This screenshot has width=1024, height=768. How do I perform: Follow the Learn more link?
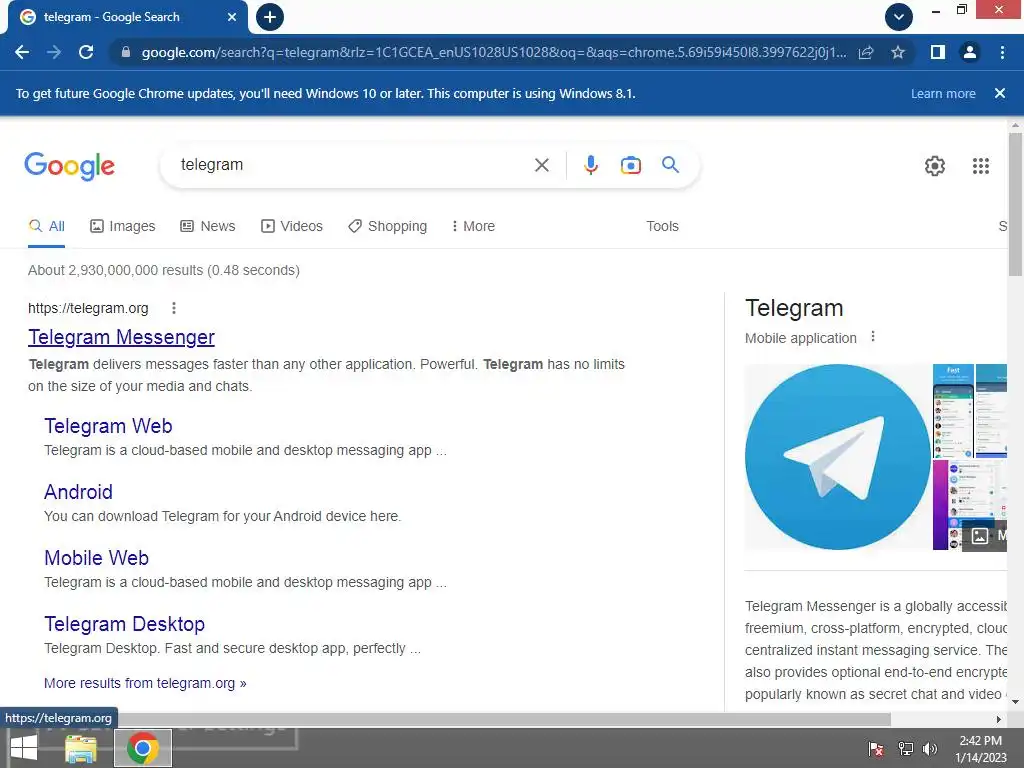(943, 93)
